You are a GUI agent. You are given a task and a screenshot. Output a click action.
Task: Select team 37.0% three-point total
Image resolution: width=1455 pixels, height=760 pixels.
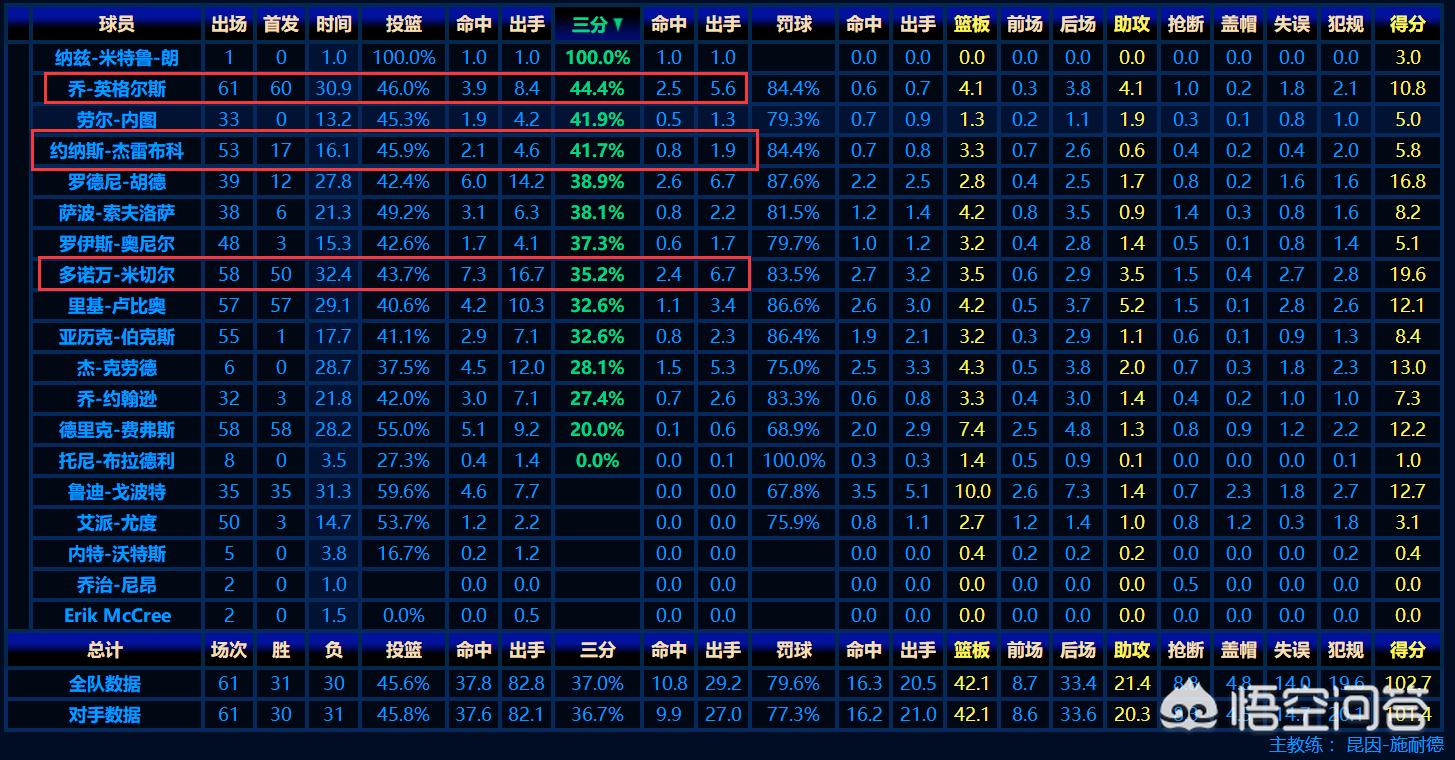click(x=597, y=684)
